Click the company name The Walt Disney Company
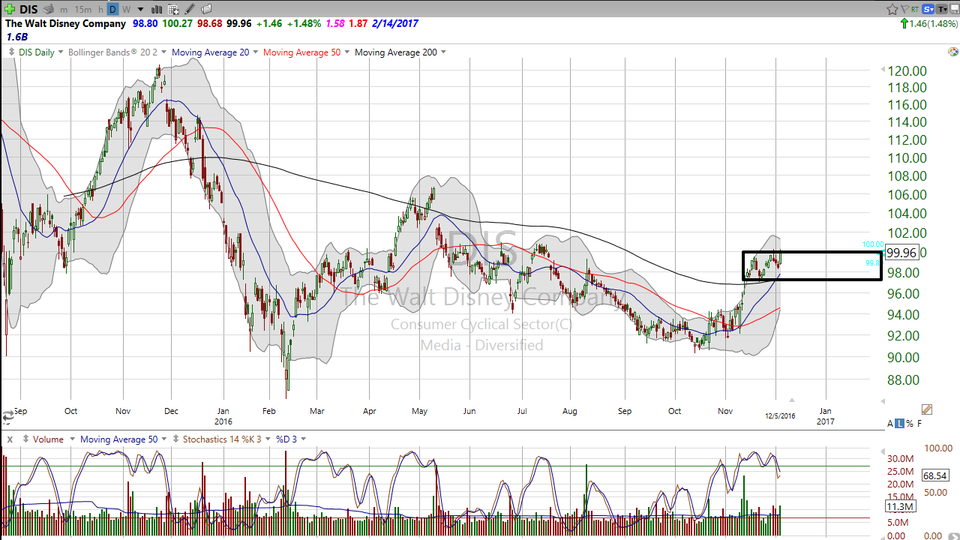 coord(66,23)
